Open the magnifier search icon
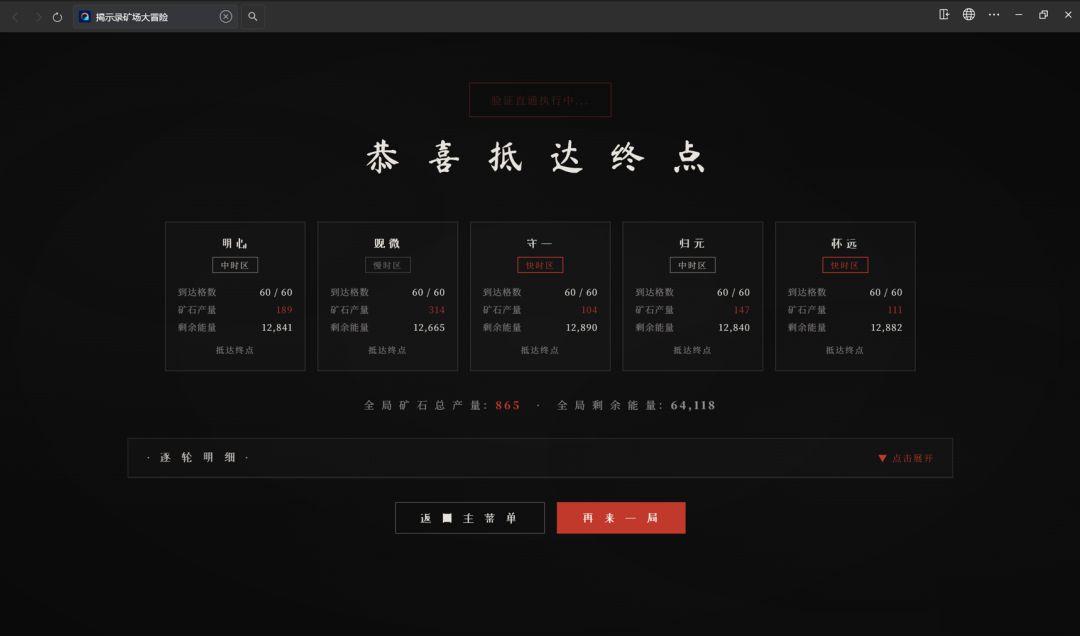The width and height of the screenshot is (1080, 636). coord(253,17)
